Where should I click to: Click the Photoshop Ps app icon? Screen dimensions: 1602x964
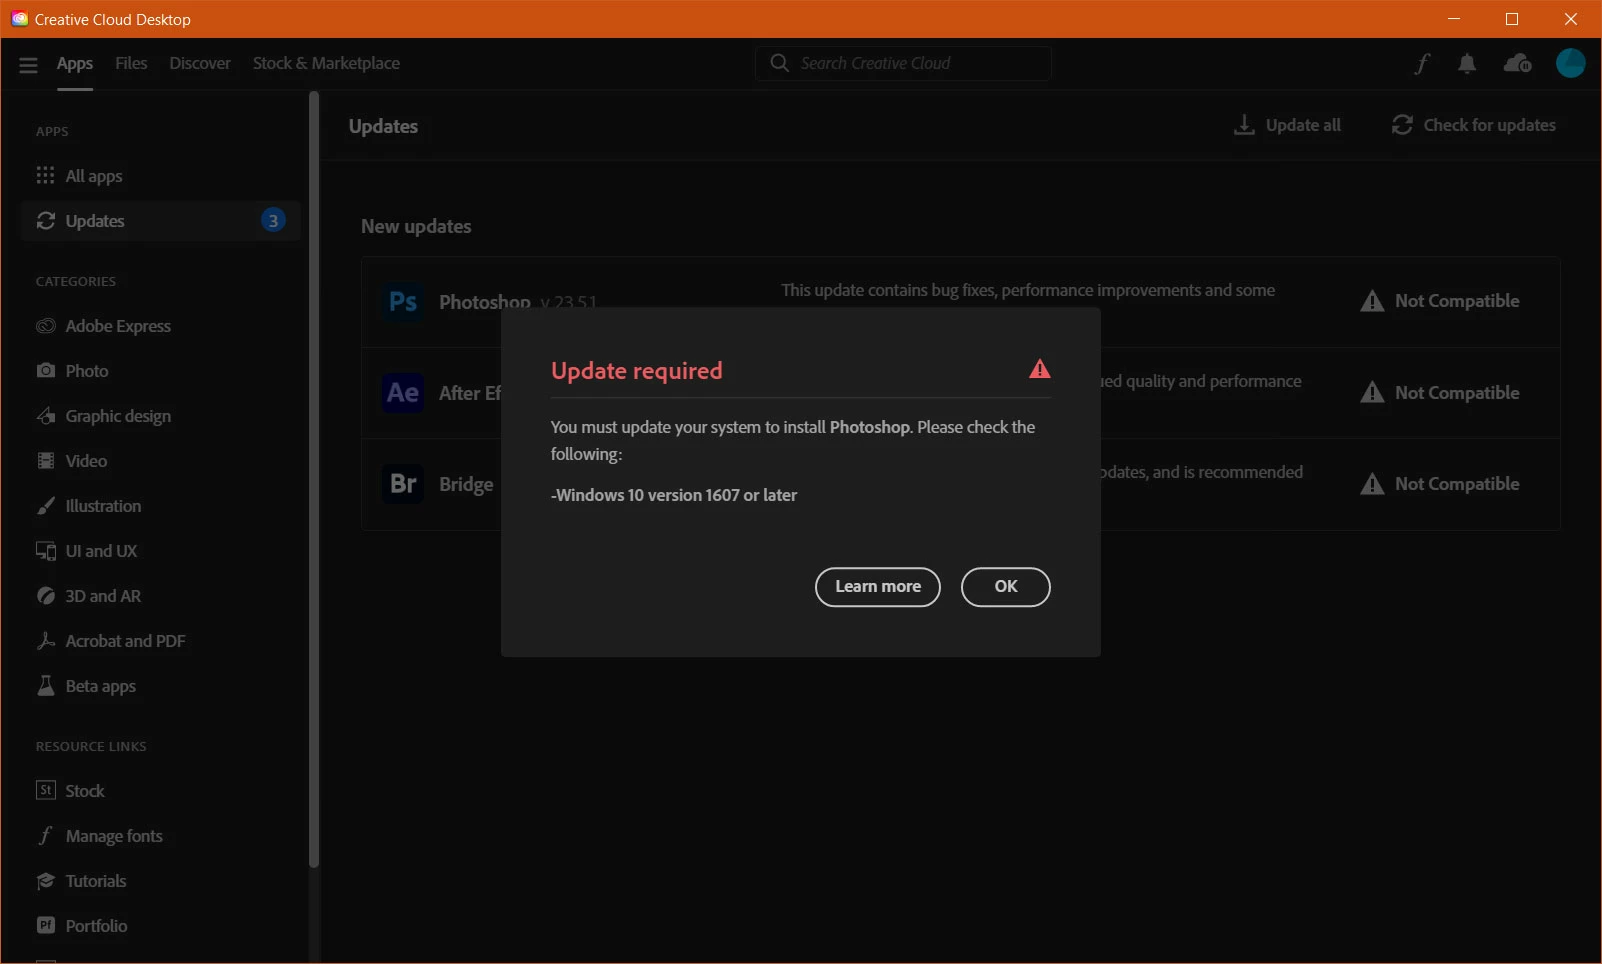[403, 302]
